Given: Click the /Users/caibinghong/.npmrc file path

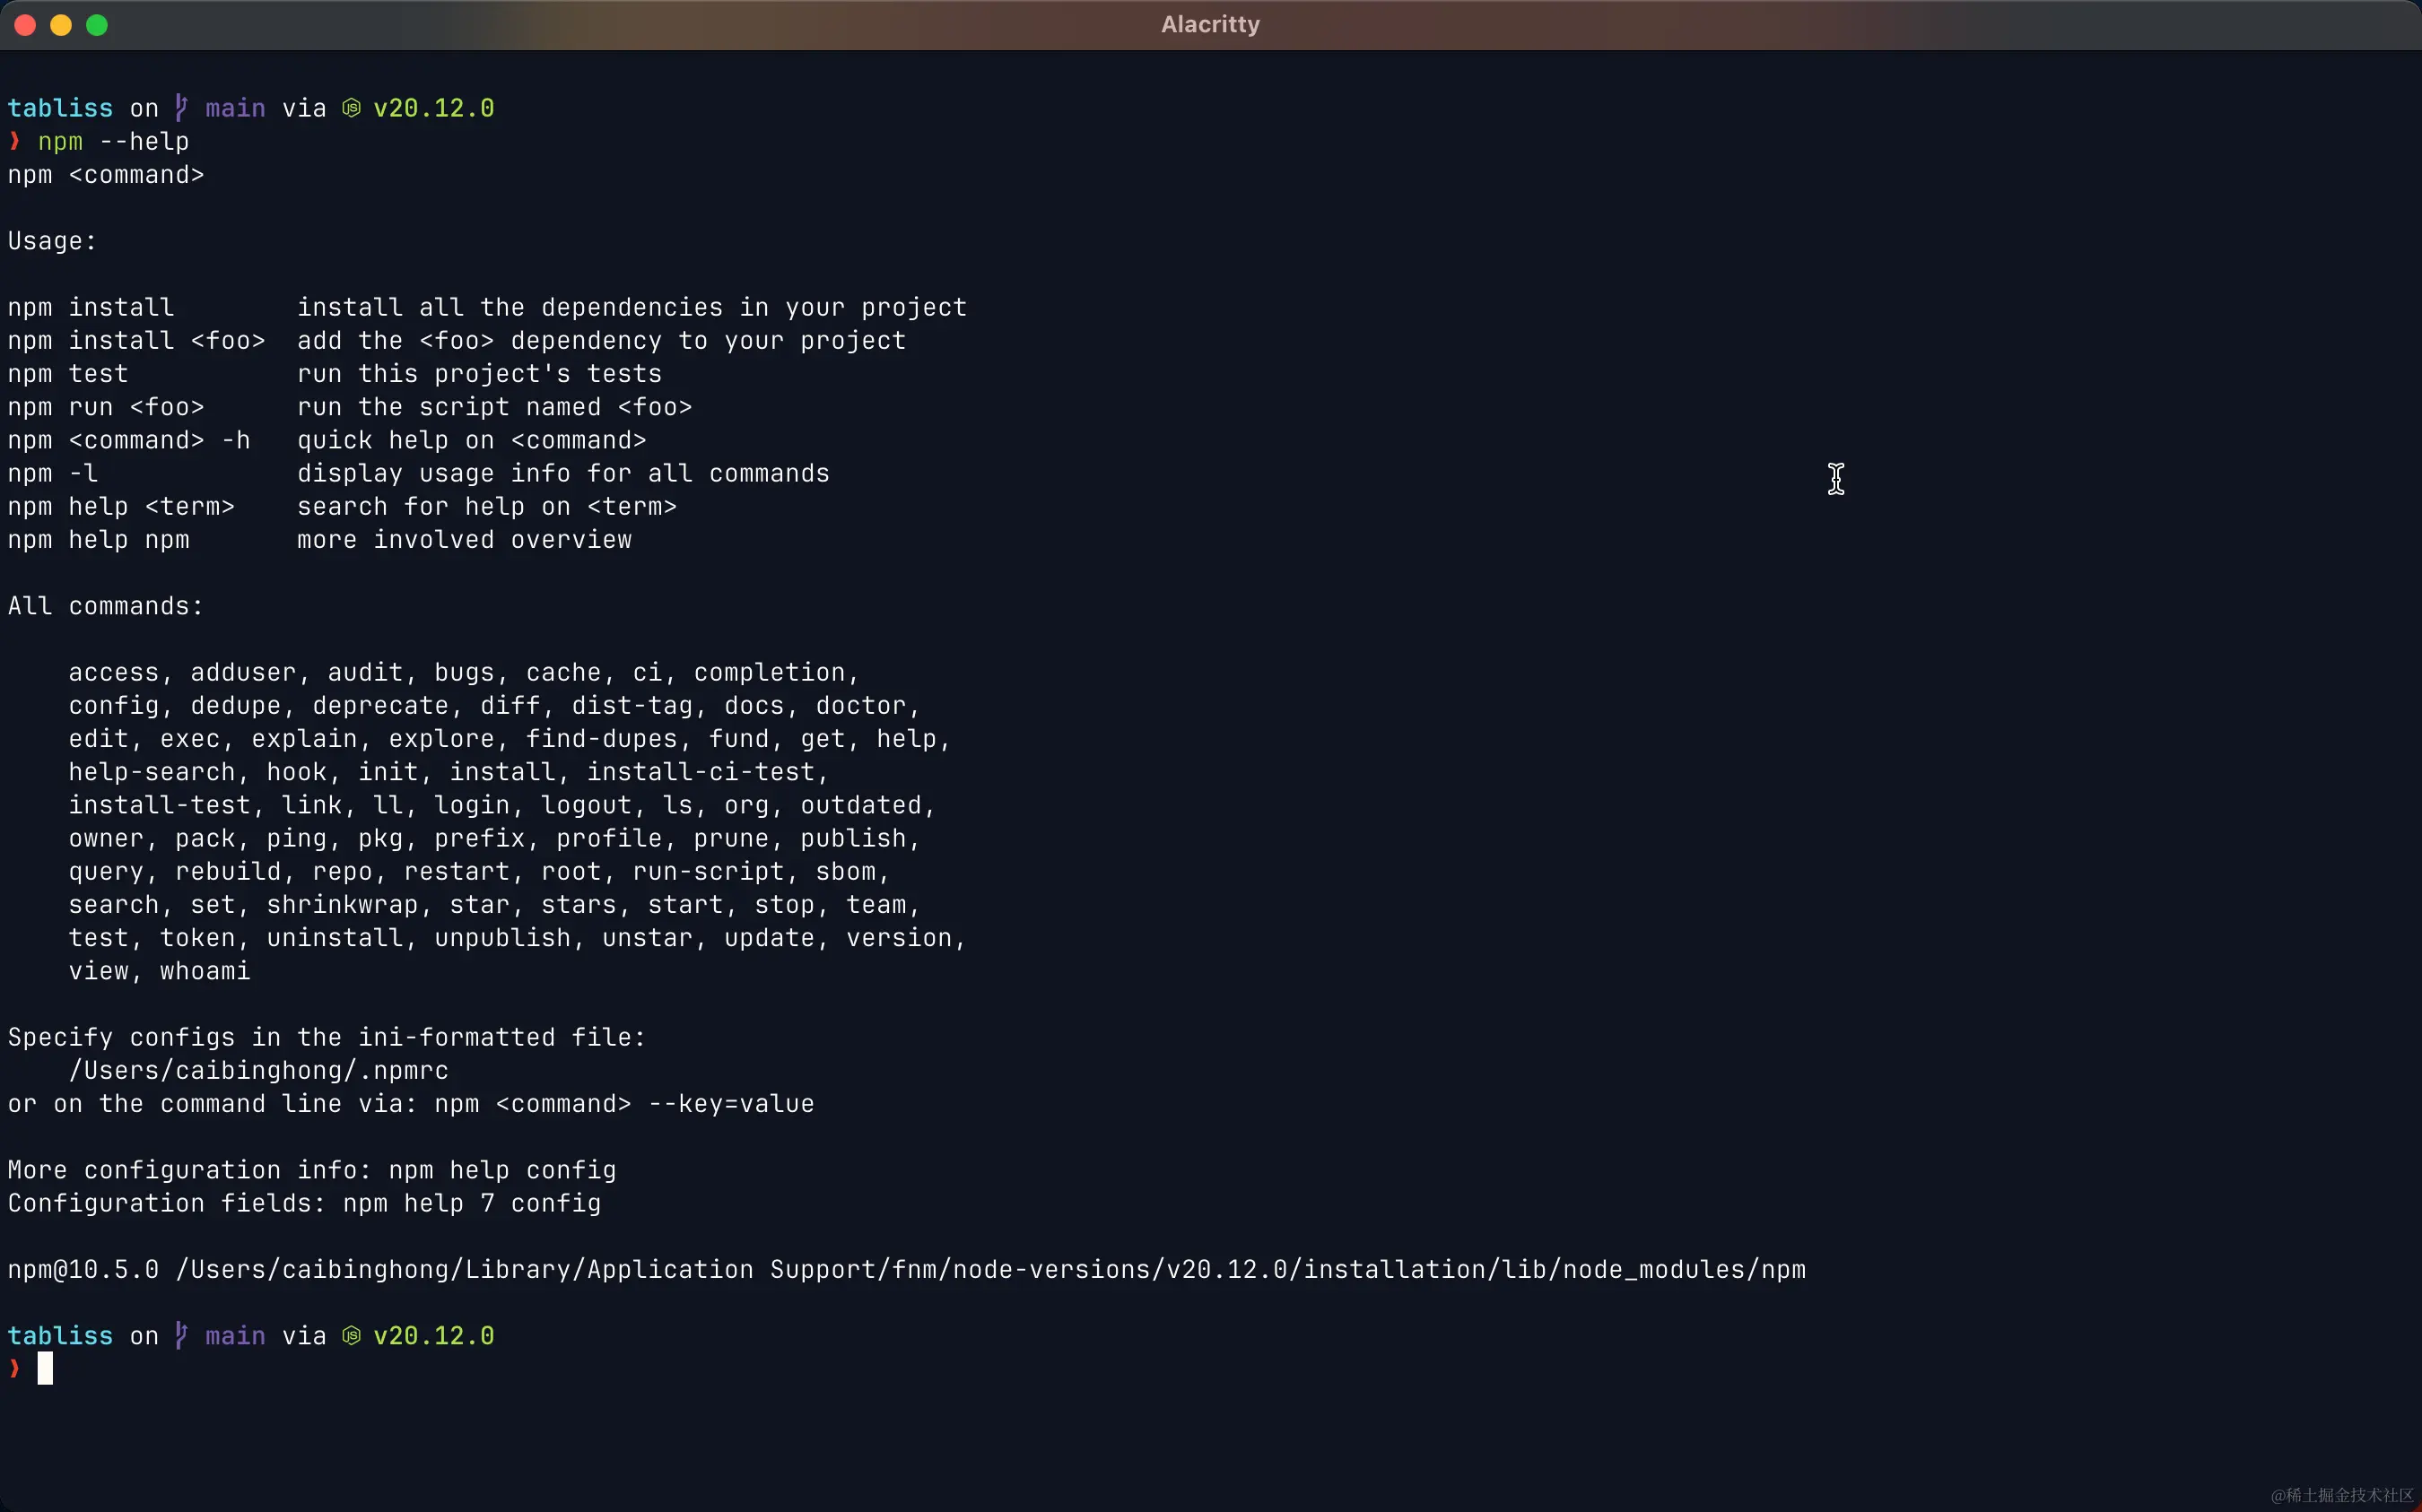Looking at the screenshot, I should [x=258, y=1070].
